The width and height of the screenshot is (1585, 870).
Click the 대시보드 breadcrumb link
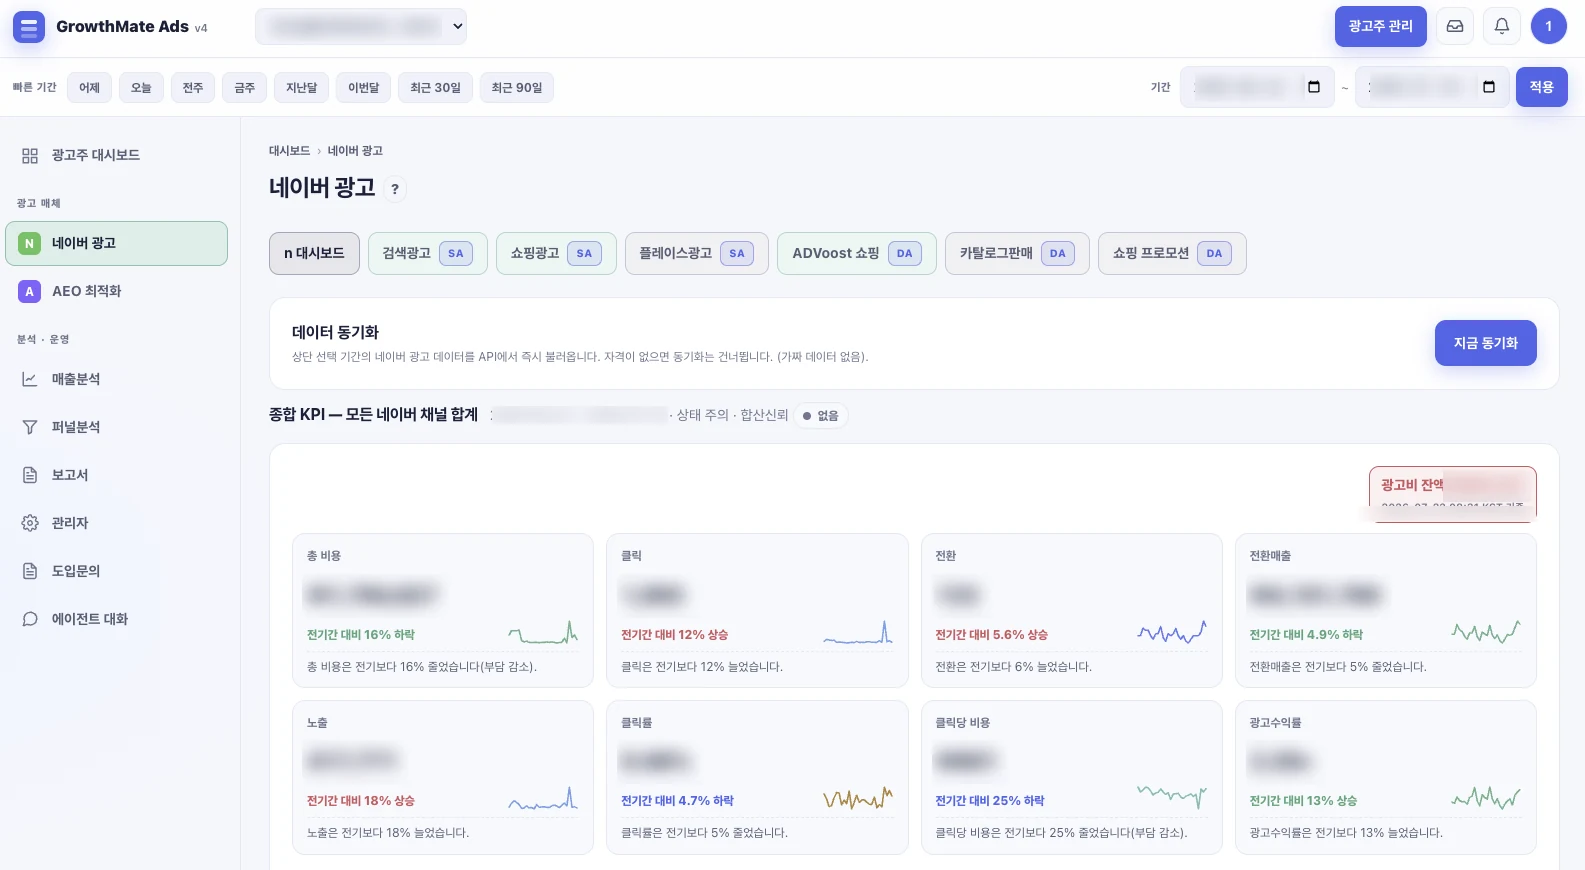pos(289,151)
